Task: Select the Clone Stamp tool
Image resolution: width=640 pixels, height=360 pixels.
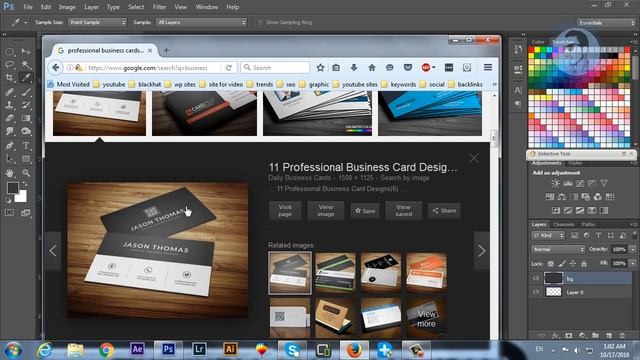Action: (9, 105)
